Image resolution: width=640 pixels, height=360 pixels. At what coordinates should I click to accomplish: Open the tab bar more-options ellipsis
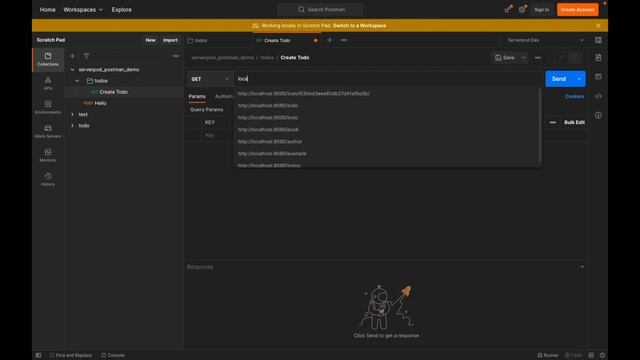(344, 40)
